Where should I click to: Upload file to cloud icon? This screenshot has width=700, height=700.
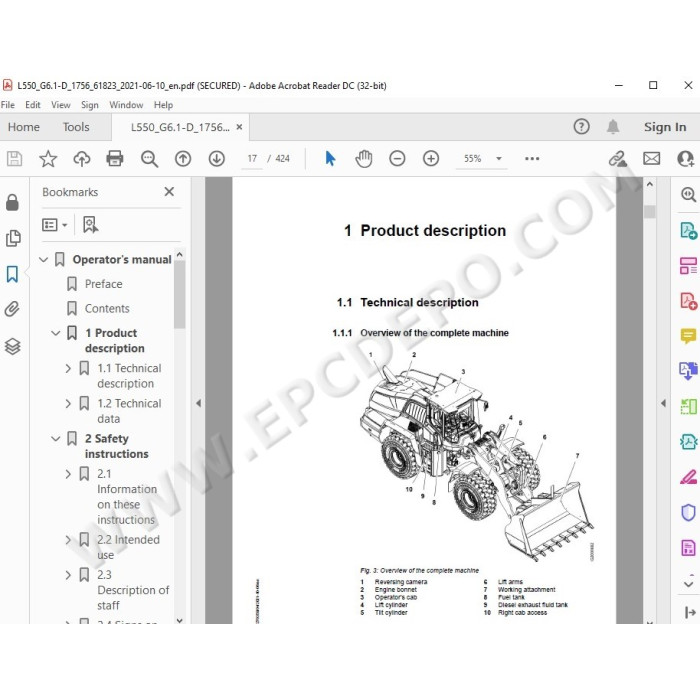(x=82, y=158)
